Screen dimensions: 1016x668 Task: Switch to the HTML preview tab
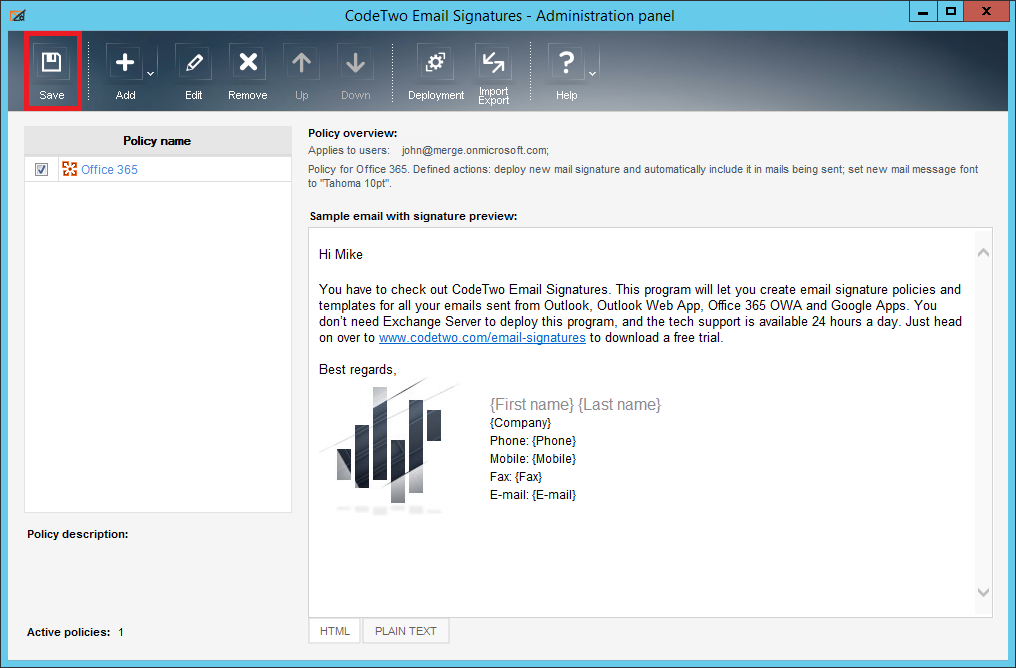pyautogui.click(x=334, y=631)
